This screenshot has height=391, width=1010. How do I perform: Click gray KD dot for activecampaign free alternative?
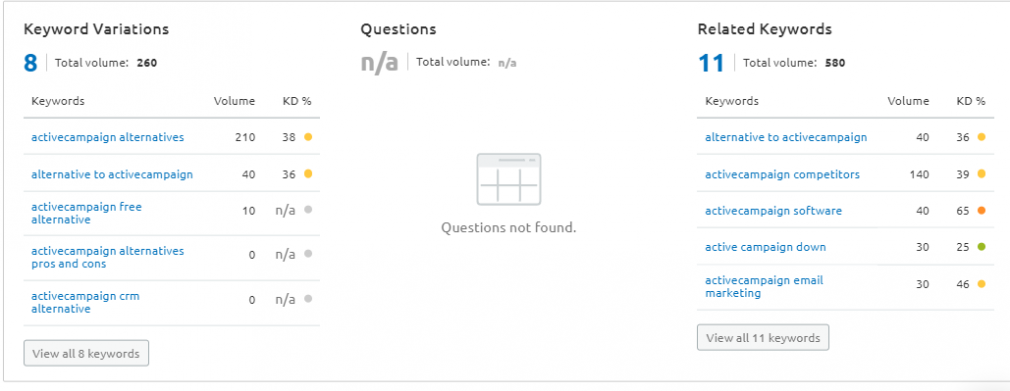[308, 210]
